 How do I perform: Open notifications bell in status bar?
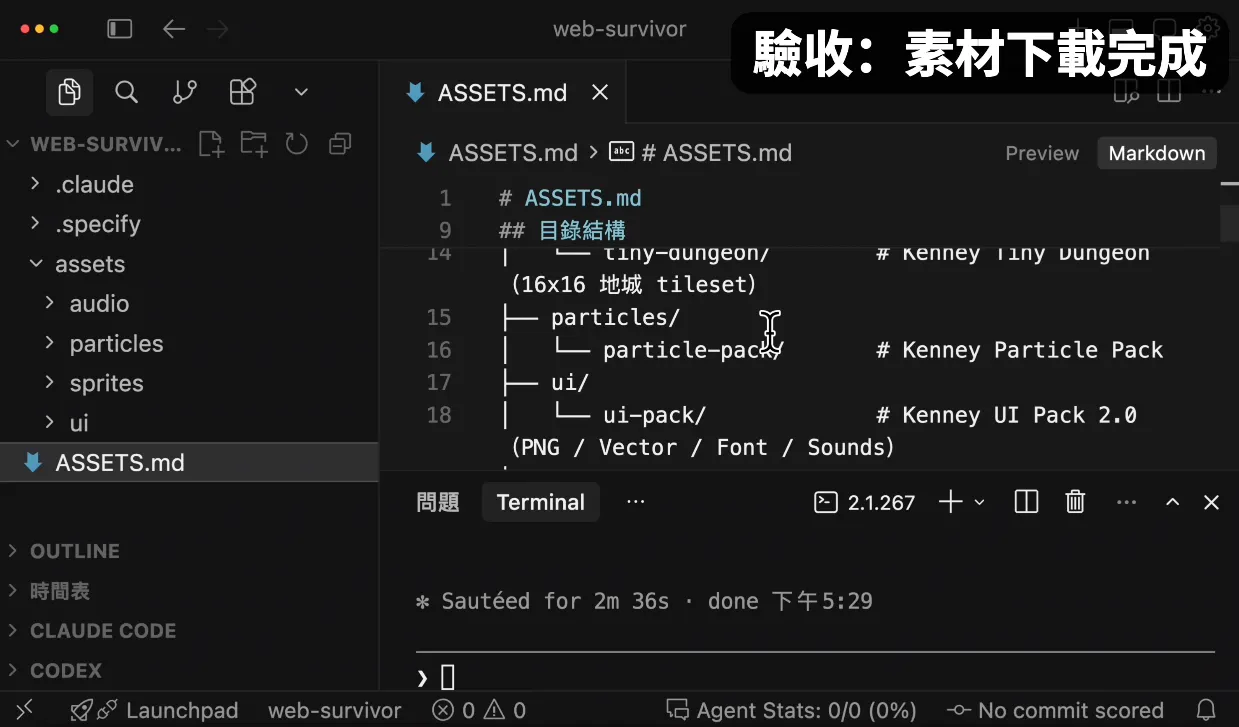(1207, 710)
